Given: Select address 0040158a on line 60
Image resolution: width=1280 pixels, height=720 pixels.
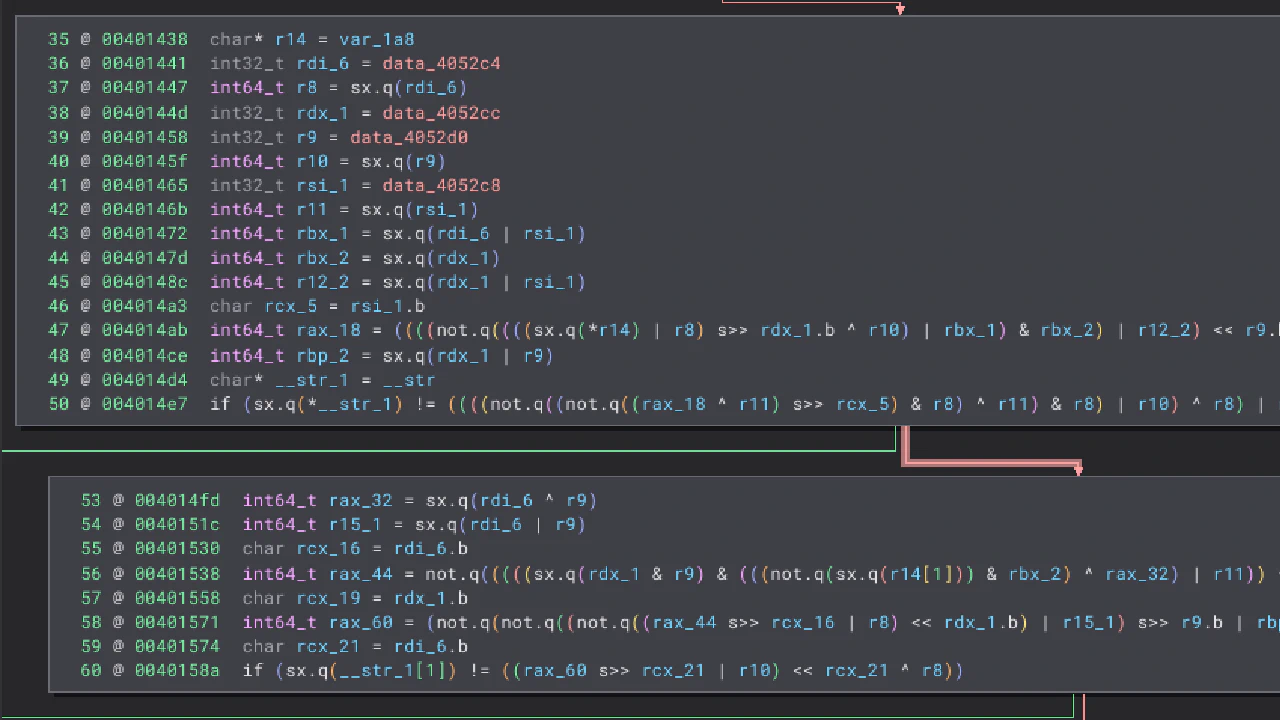Looking at the screenshot, I should click(x=177, y=670).
